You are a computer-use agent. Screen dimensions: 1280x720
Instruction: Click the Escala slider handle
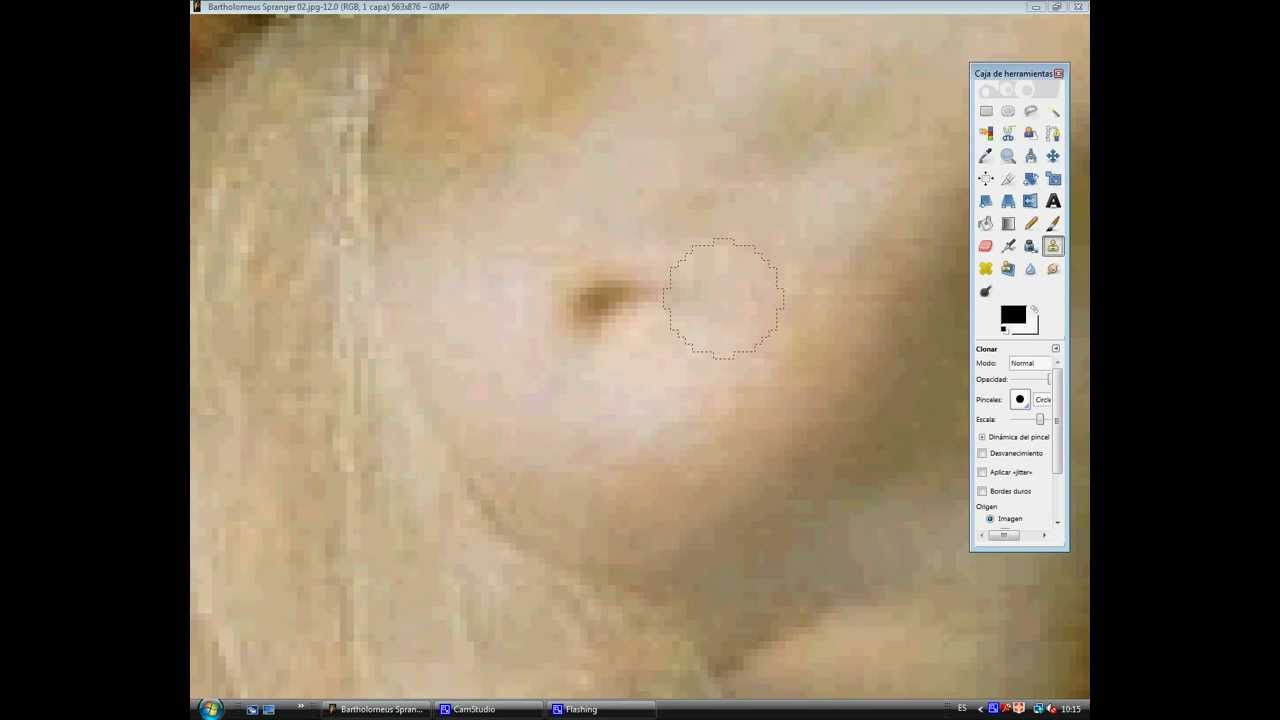[x=1040, y=420]
